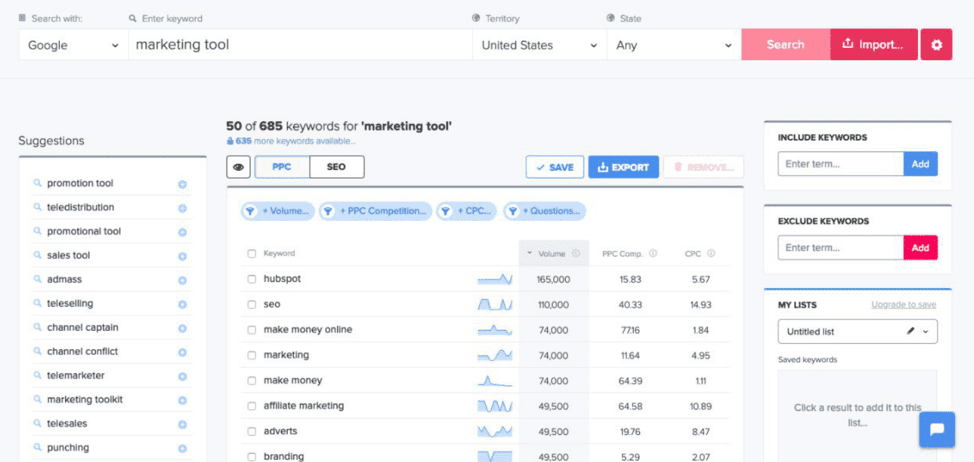Click plus icon next to 'marketing toolkit'
The height and width of the screenshot is (462, 974).
[x=182, y=400]
